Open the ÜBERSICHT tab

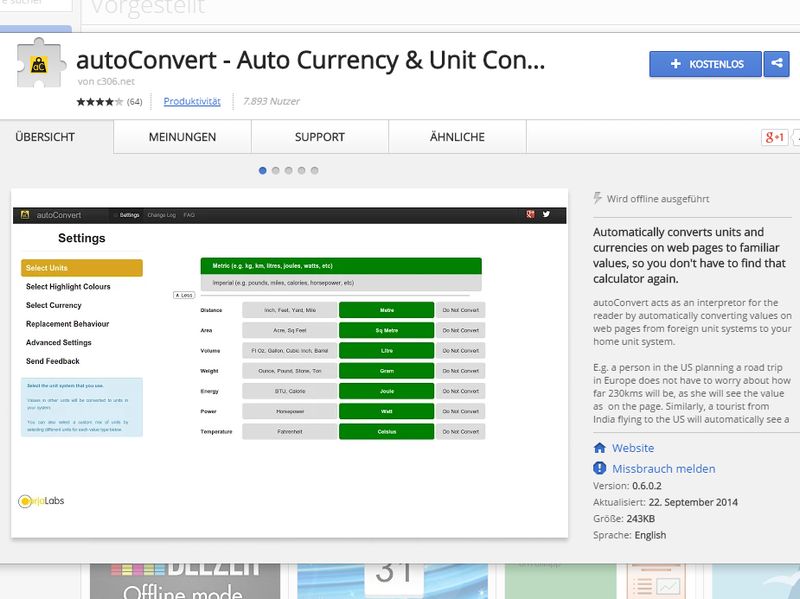tap(45, 137)
